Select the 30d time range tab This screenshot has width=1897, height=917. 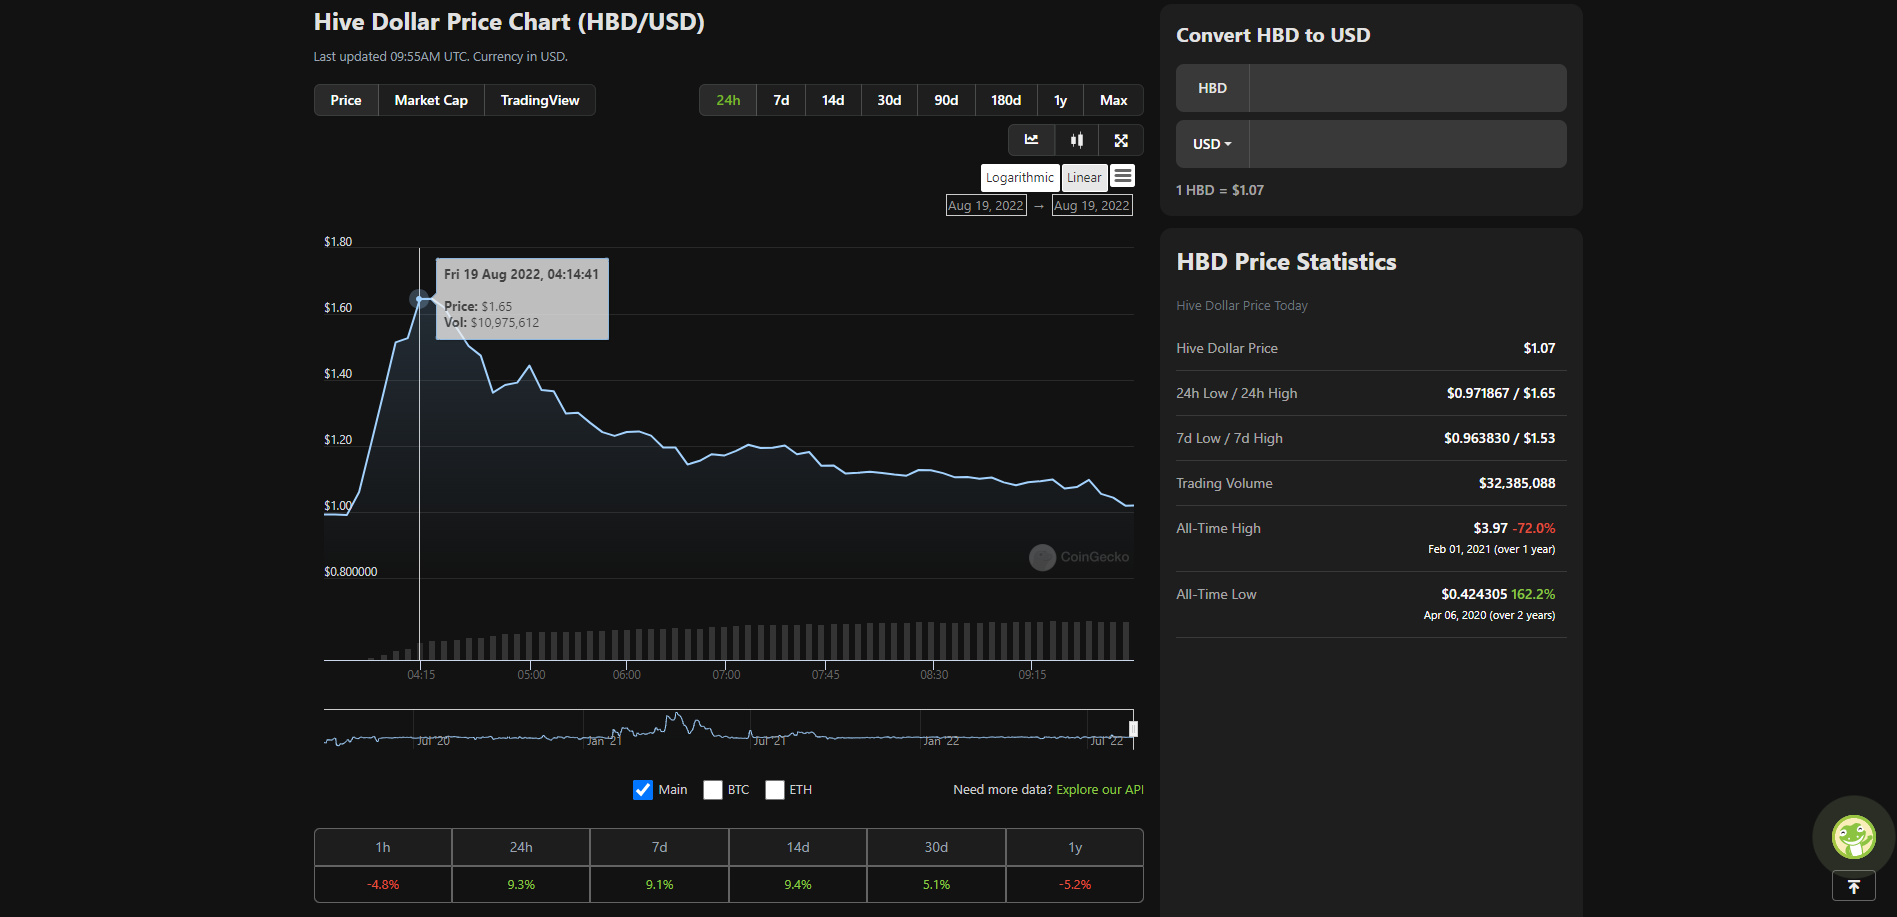[889, 100]
